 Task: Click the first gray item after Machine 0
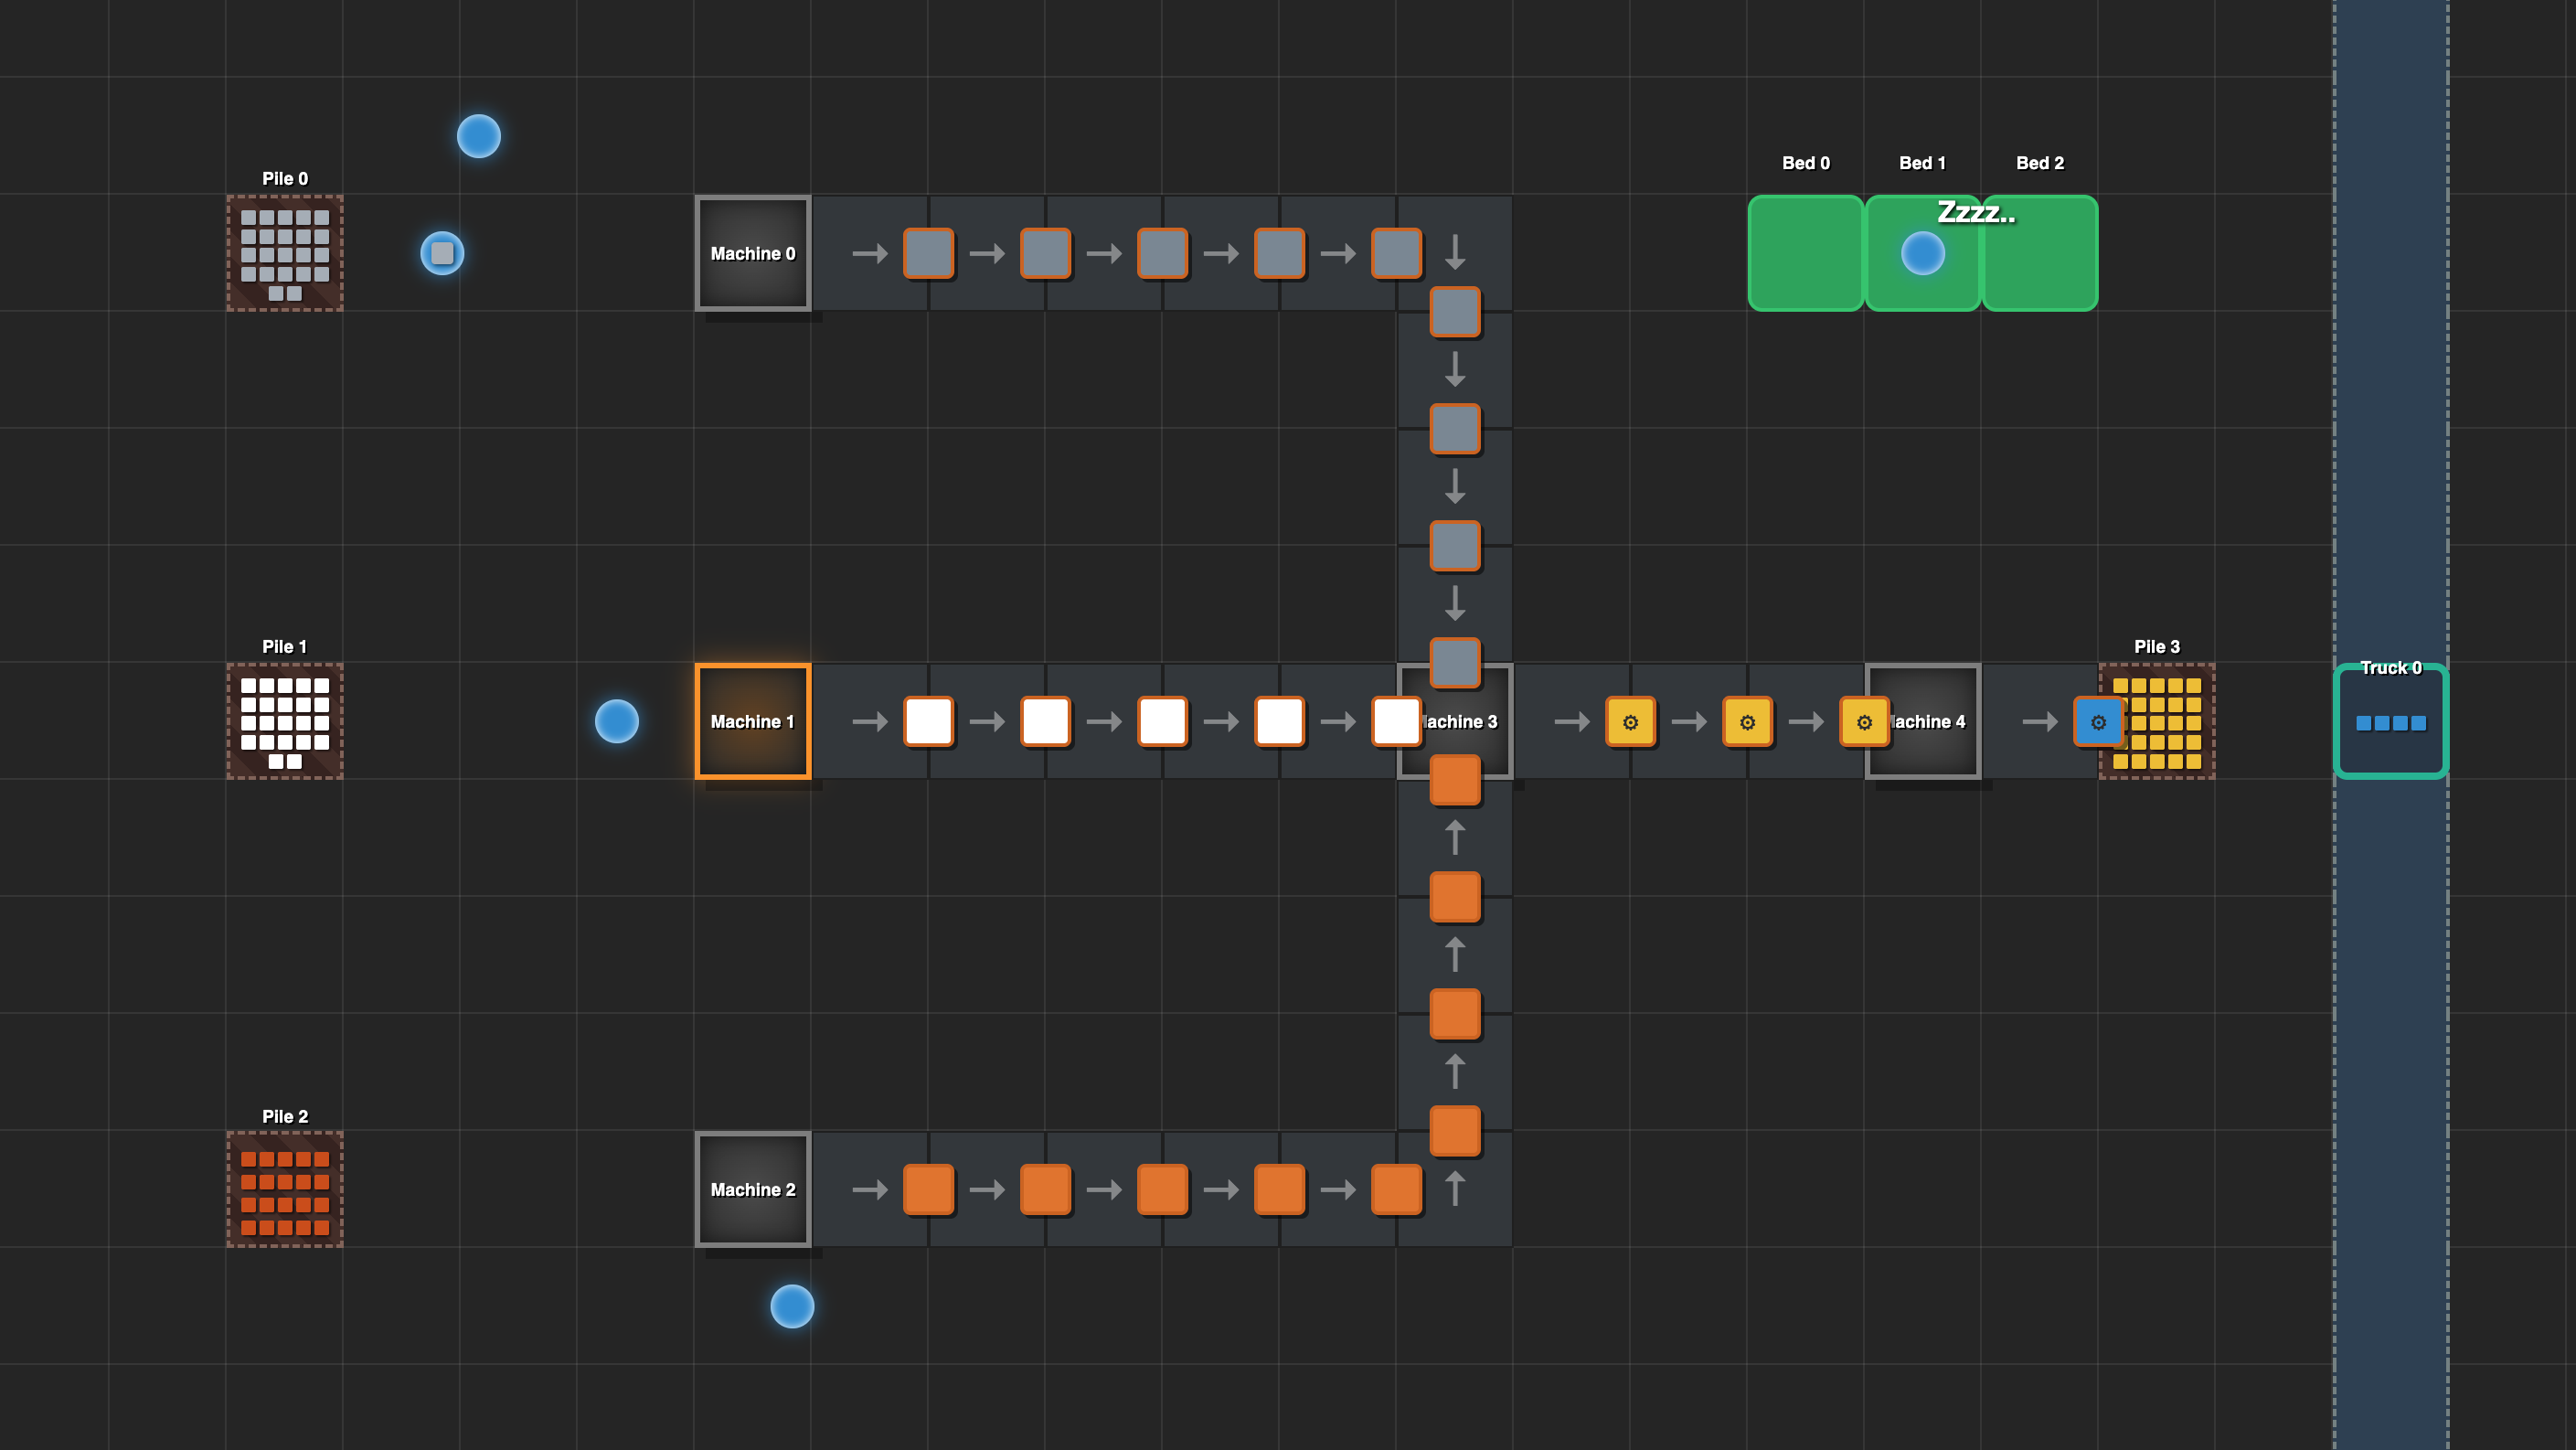tap(928, 253)
